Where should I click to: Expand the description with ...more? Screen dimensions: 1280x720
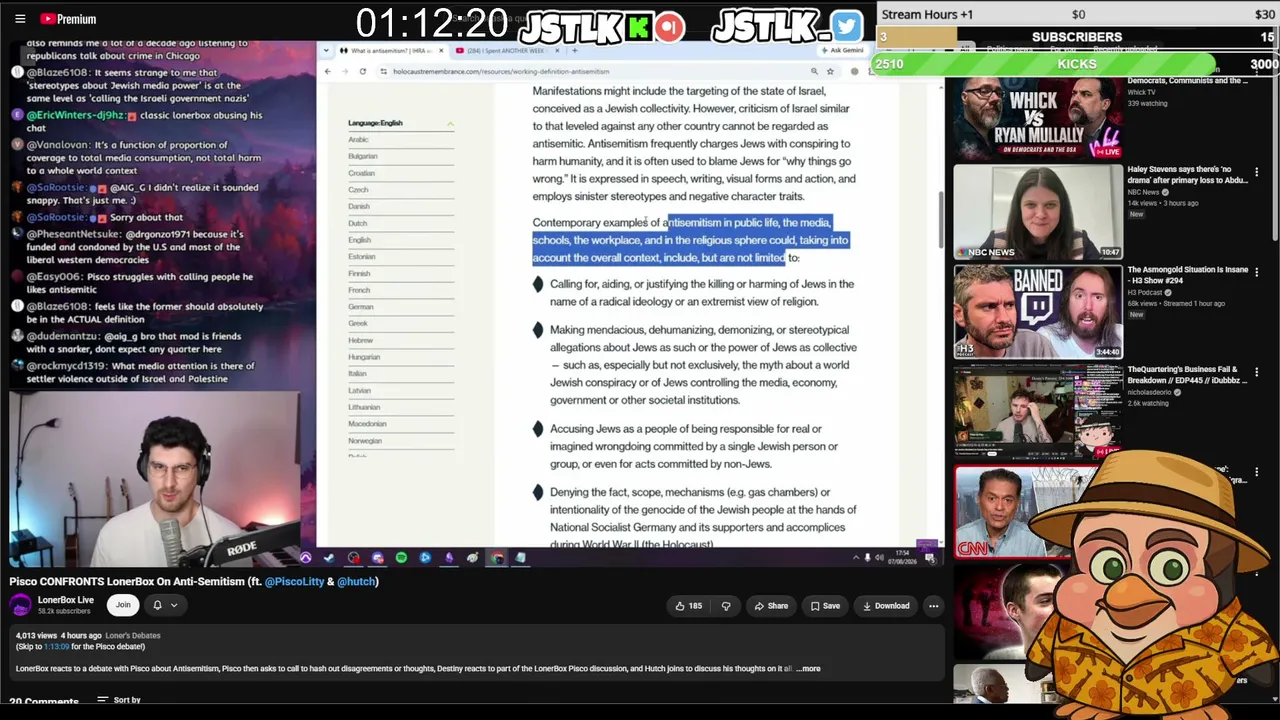[x=808, y=669]
